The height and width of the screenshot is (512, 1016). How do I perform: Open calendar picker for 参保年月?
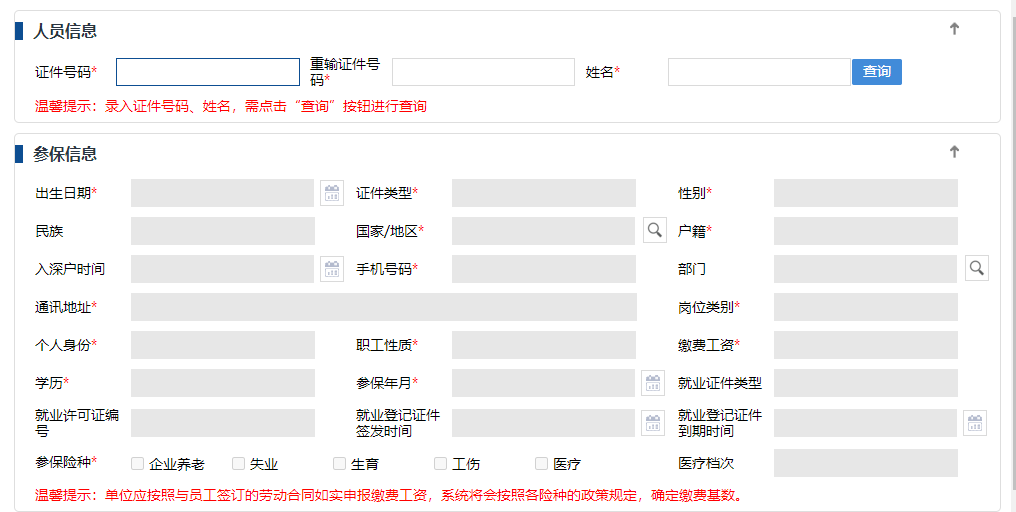653,383
